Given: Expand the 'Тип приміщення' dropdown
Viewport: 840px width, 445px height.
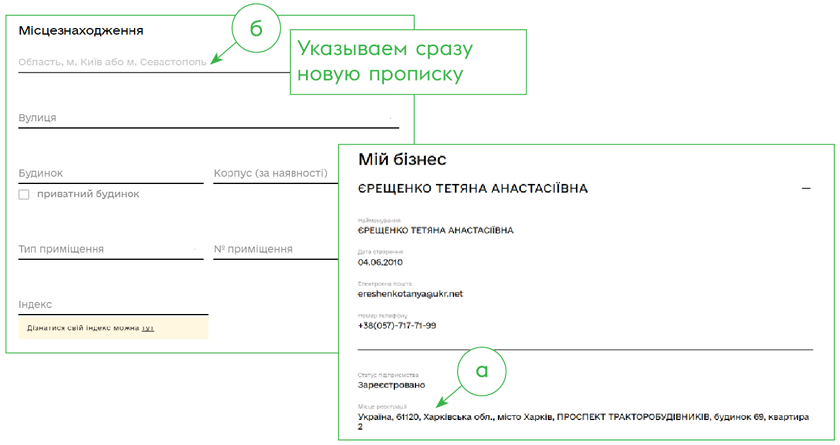Looking at the screenshot, I should (110, 249).
